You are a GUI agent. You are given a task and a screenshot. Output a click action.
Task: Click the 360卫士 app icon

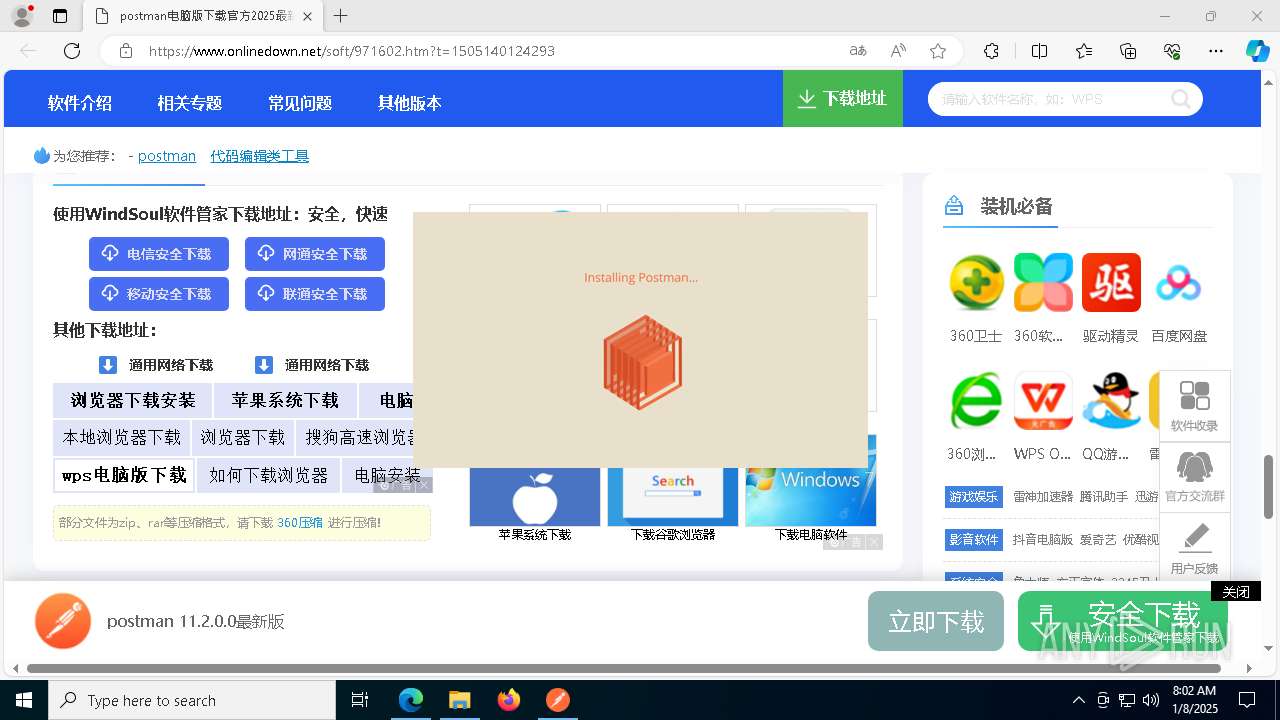click(x=976, y=282)
